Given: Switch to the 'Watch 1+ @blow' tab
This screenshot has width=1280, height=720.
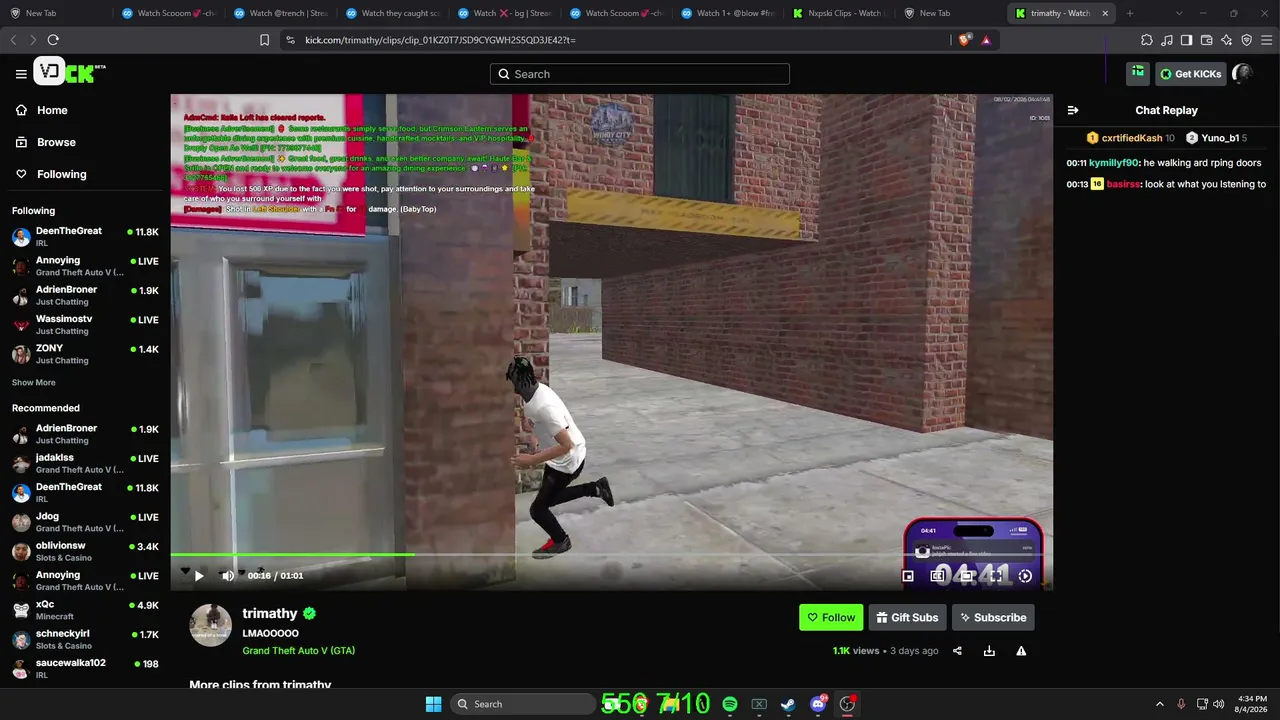Looking at the screenshot, I should [x=728, y=13].
